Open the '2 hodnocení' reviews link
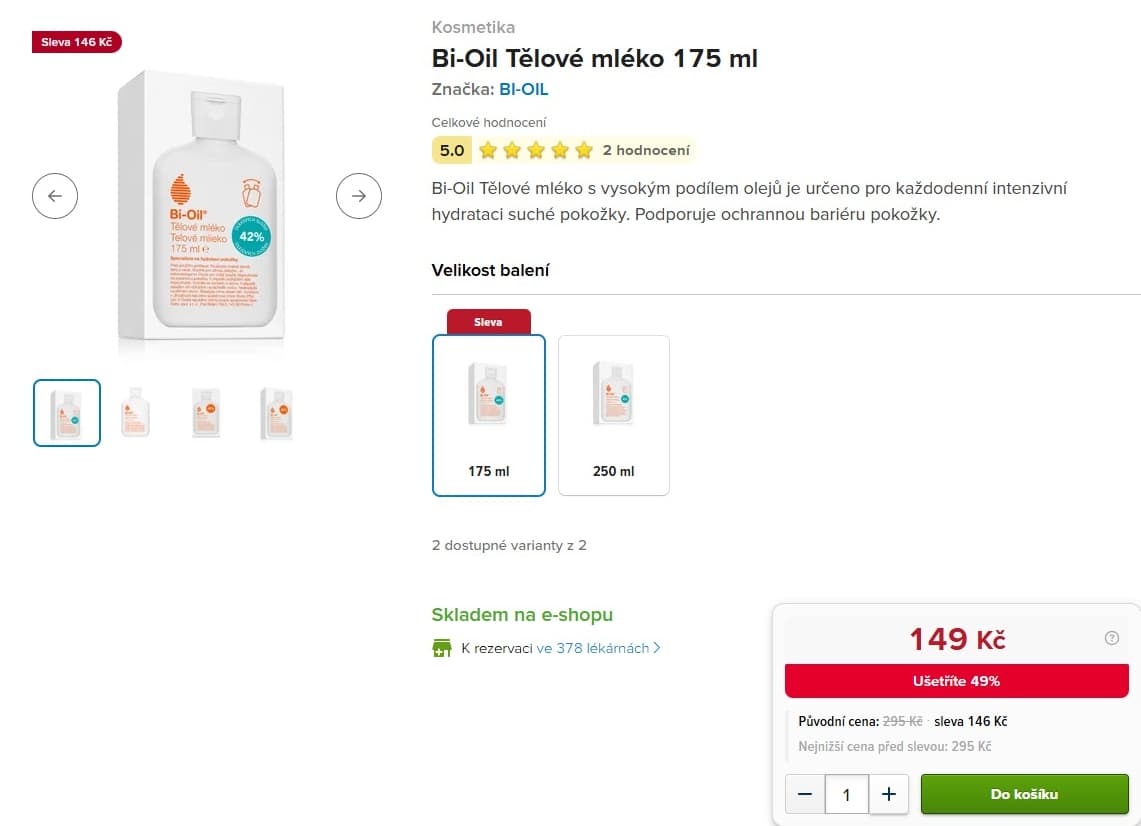This screenshot has width=1141, height=826. (x=646, y=151)
